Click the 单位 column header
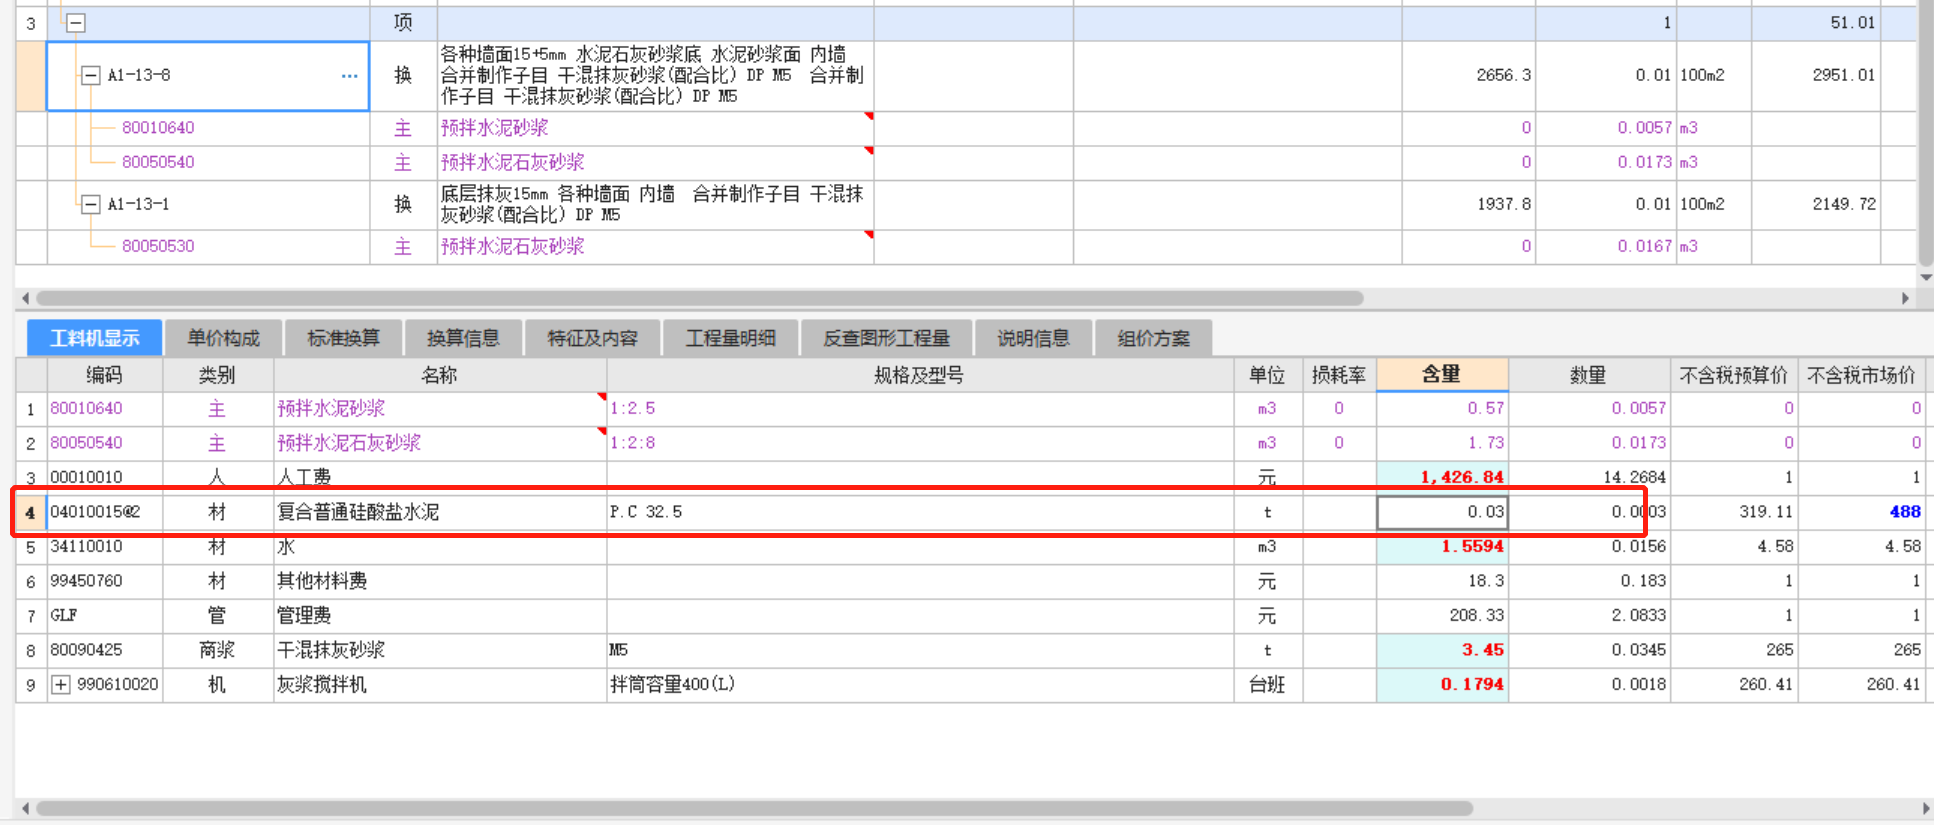 click(x=1267, y=375)
